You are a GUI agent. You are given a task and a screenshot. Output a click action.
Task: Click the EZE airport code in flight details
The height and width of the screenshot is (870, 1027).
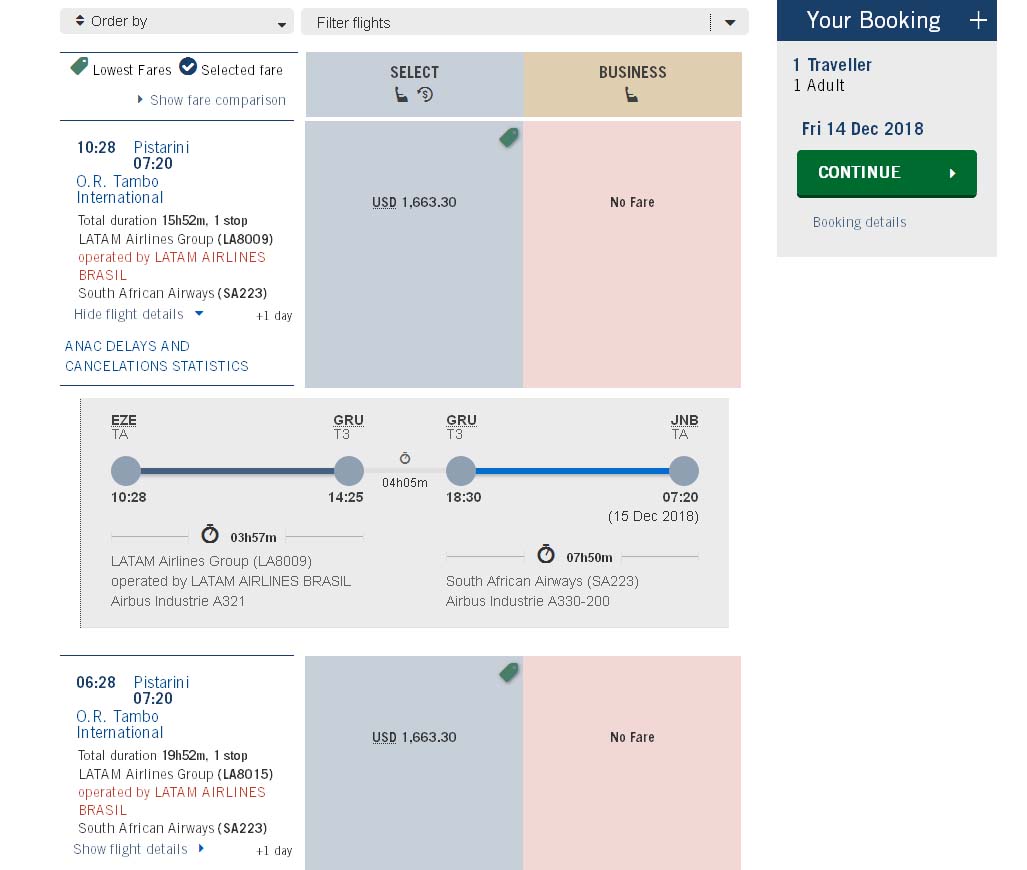click(x=124, y=420)
